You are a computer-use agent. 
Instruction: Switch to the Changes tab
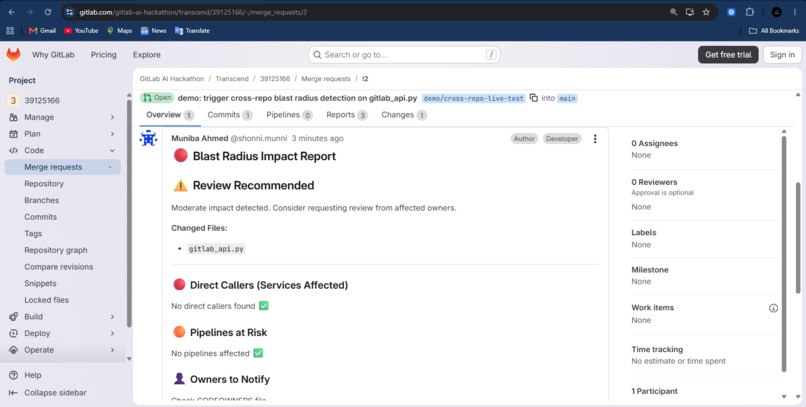[x=404, y=115]
